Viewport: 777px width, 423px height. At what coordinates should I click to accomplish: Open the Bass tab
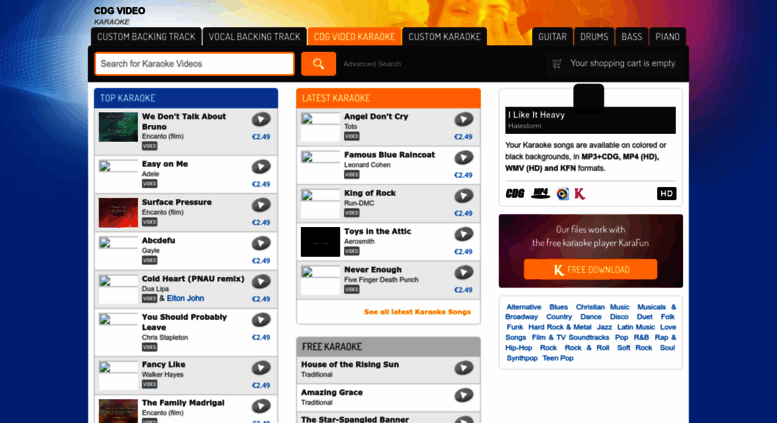(x=632, y=37)
